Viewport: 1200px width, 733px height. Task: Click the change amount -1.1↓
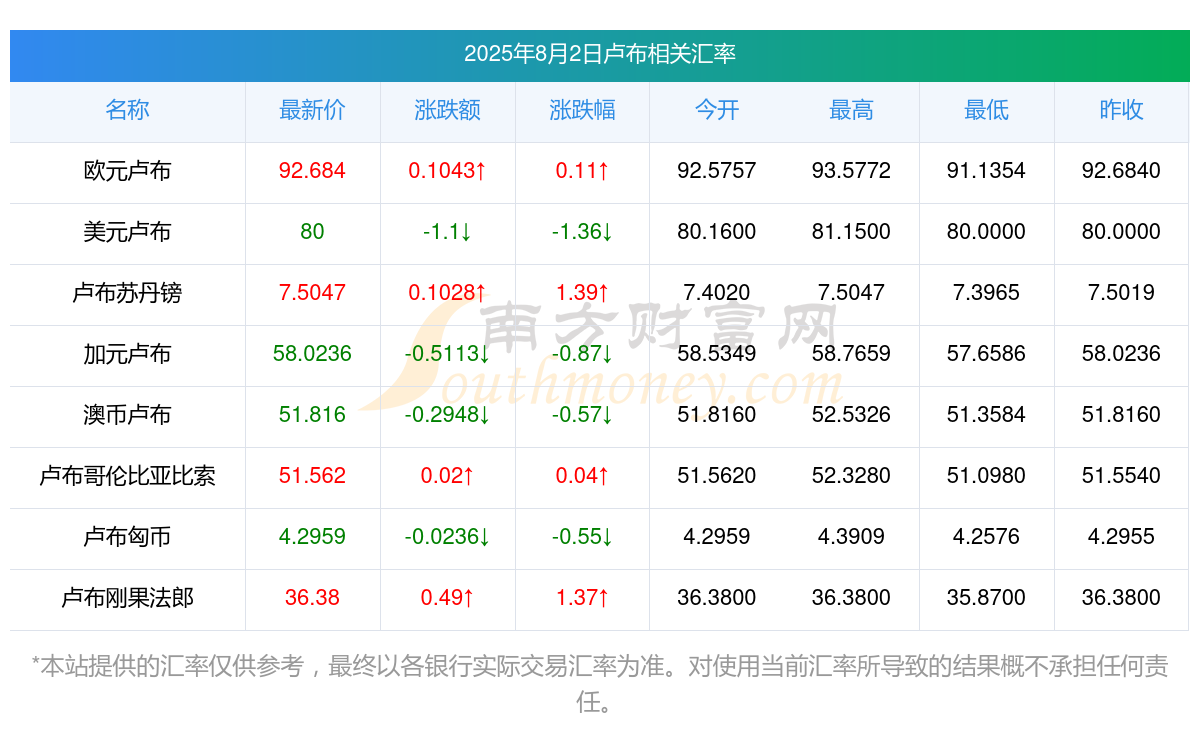(x=447, y=232)
